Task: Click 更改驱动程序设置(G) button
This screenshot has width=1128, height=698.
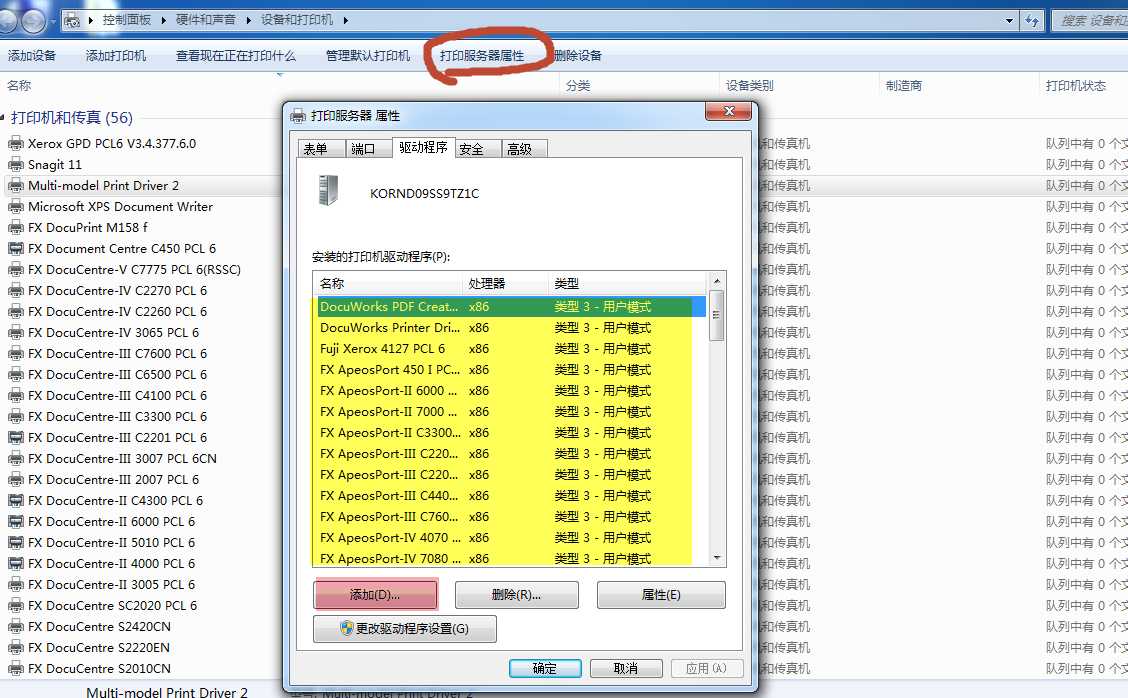Action: pos(405,628)
